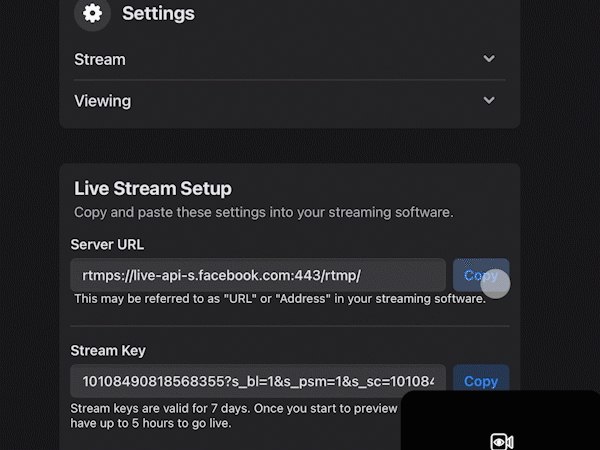This screenshot has height=450, width=600.
Task: Copy the Stream Key
Action: pyautogui.click(x=481, y=381)
